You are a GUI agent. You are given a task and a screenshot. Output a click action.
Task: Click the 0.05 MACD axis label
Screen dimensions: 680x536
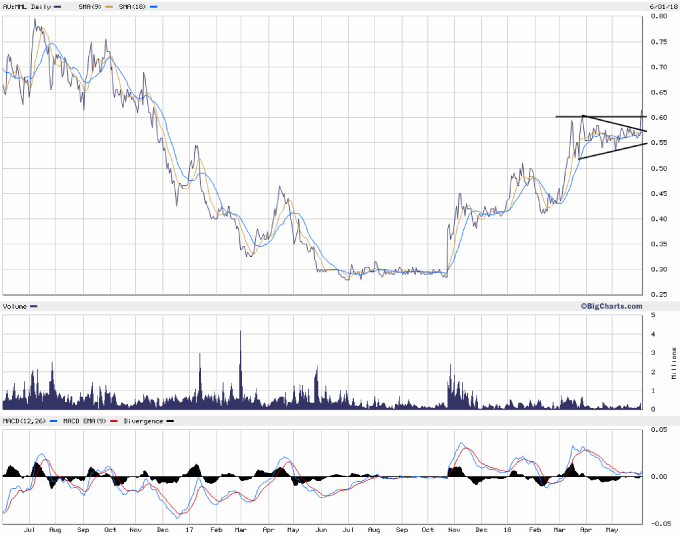(658, 429)
